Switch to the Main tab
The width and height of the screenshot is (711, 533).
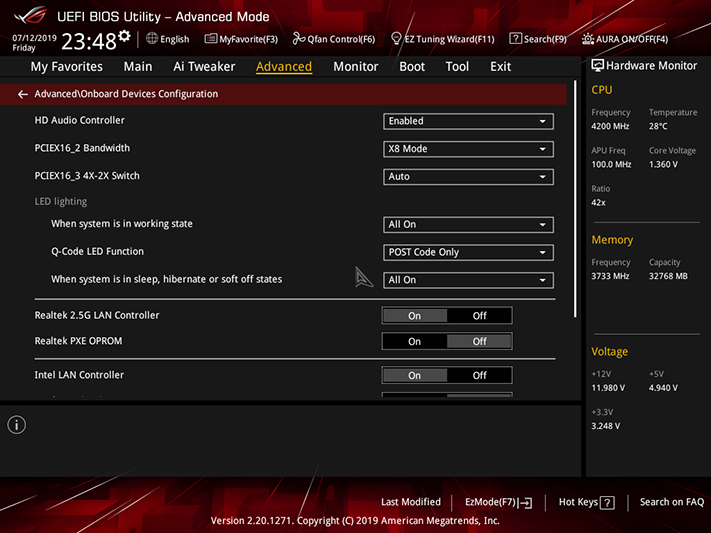[138, 67]
